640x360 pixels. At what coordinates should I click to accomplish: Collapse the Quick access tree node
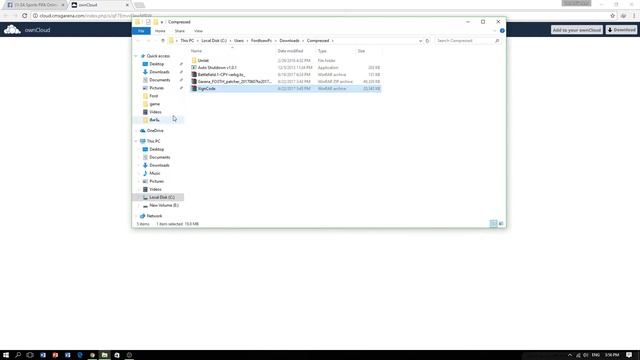point(136,56)
